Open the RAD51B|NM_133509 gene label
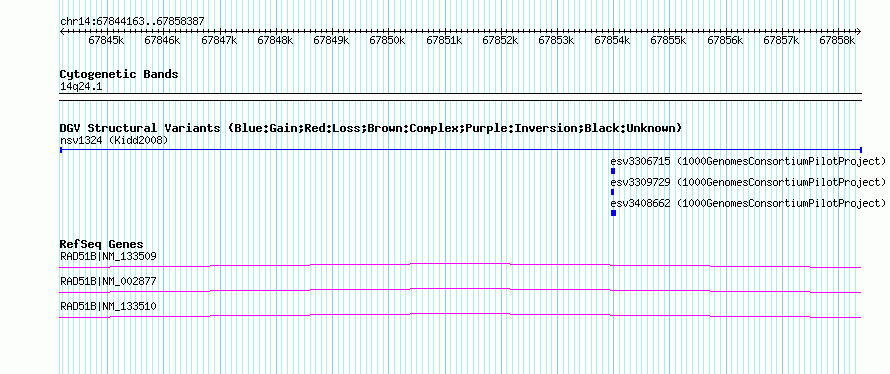 (108, 257)
